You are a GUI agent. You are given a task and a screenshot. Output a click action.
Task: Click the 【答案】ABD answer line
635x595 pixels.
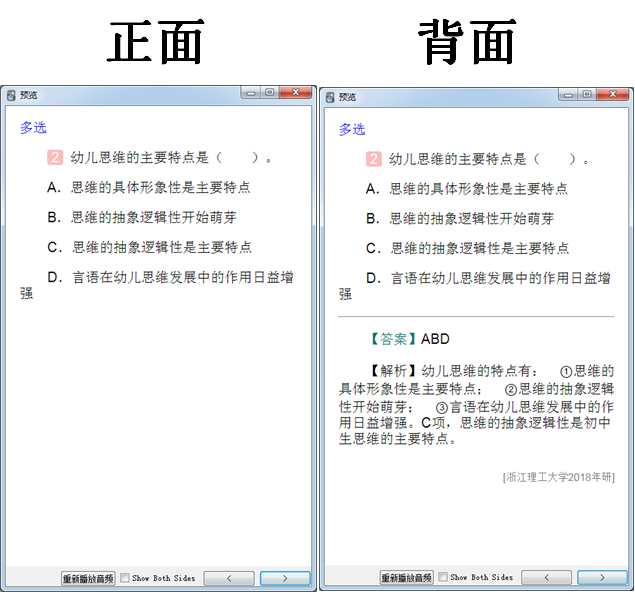[x=410, y=339]
